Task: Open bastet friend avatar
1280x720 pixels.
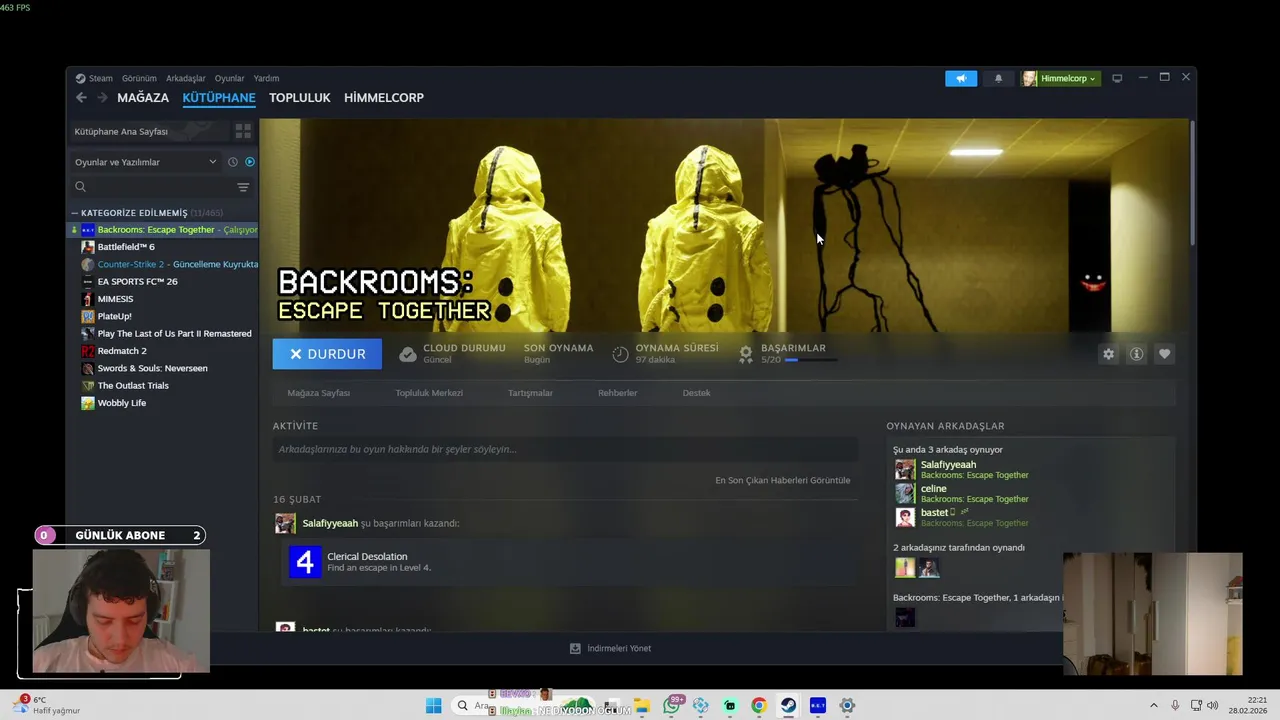Action: pos(904,517)
